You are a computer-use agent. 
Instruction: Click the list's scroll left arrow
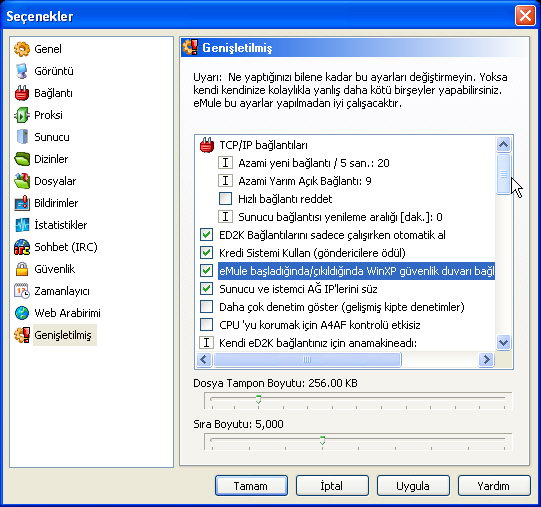coord(204,360)
